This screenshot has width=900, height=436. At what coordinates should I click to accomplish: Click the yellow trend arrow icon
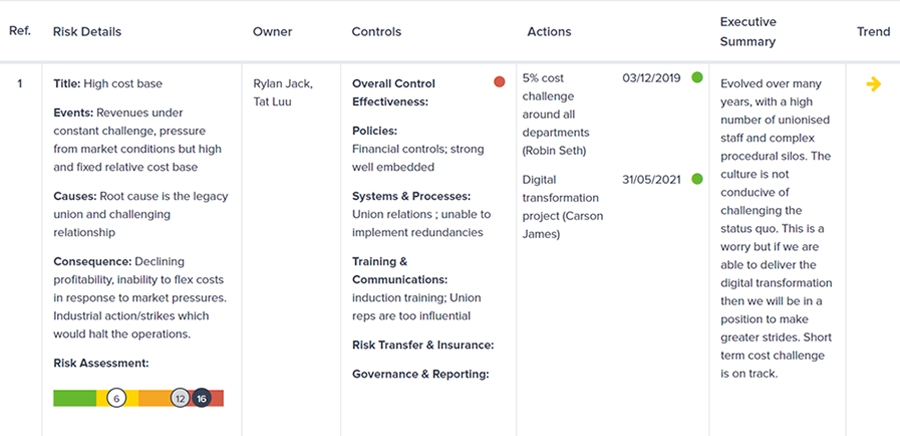click(874, 84)
